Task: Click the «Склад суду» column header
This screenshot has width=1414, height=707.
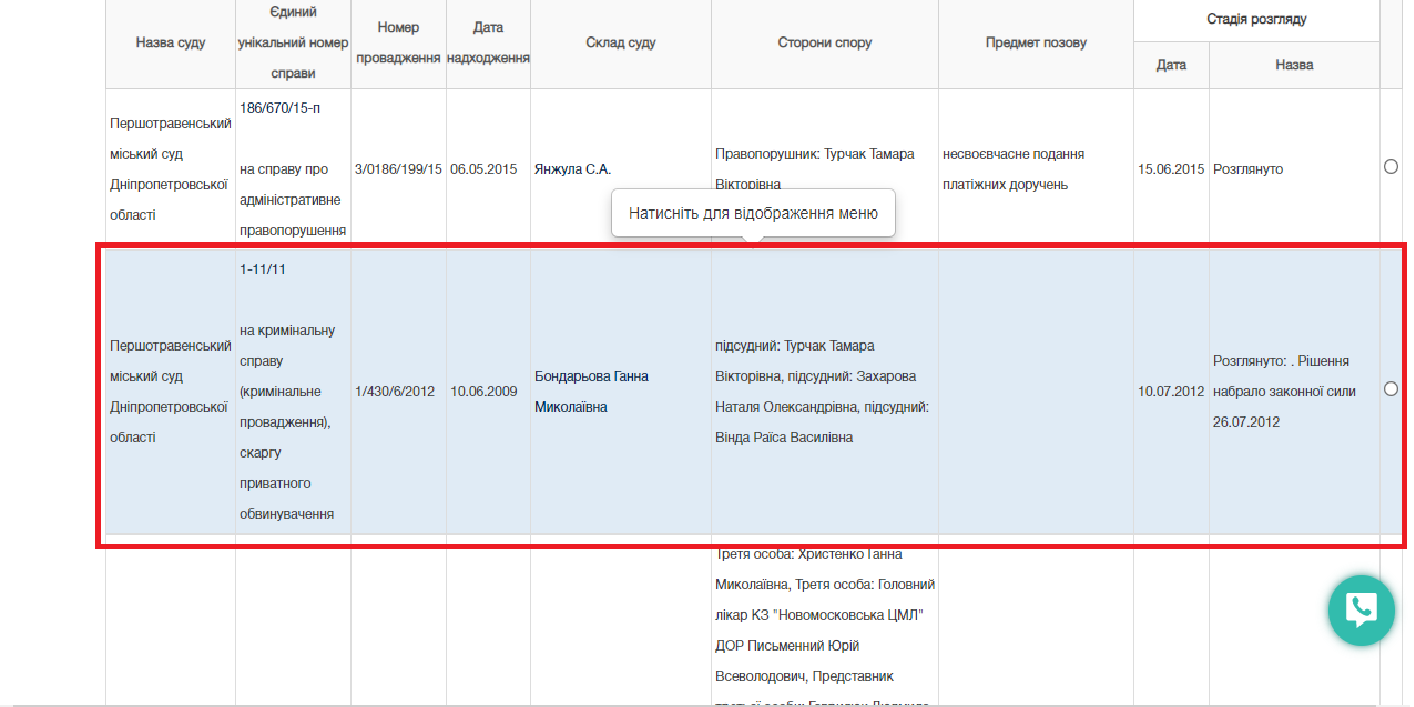Action: click(x=620, y=43)
